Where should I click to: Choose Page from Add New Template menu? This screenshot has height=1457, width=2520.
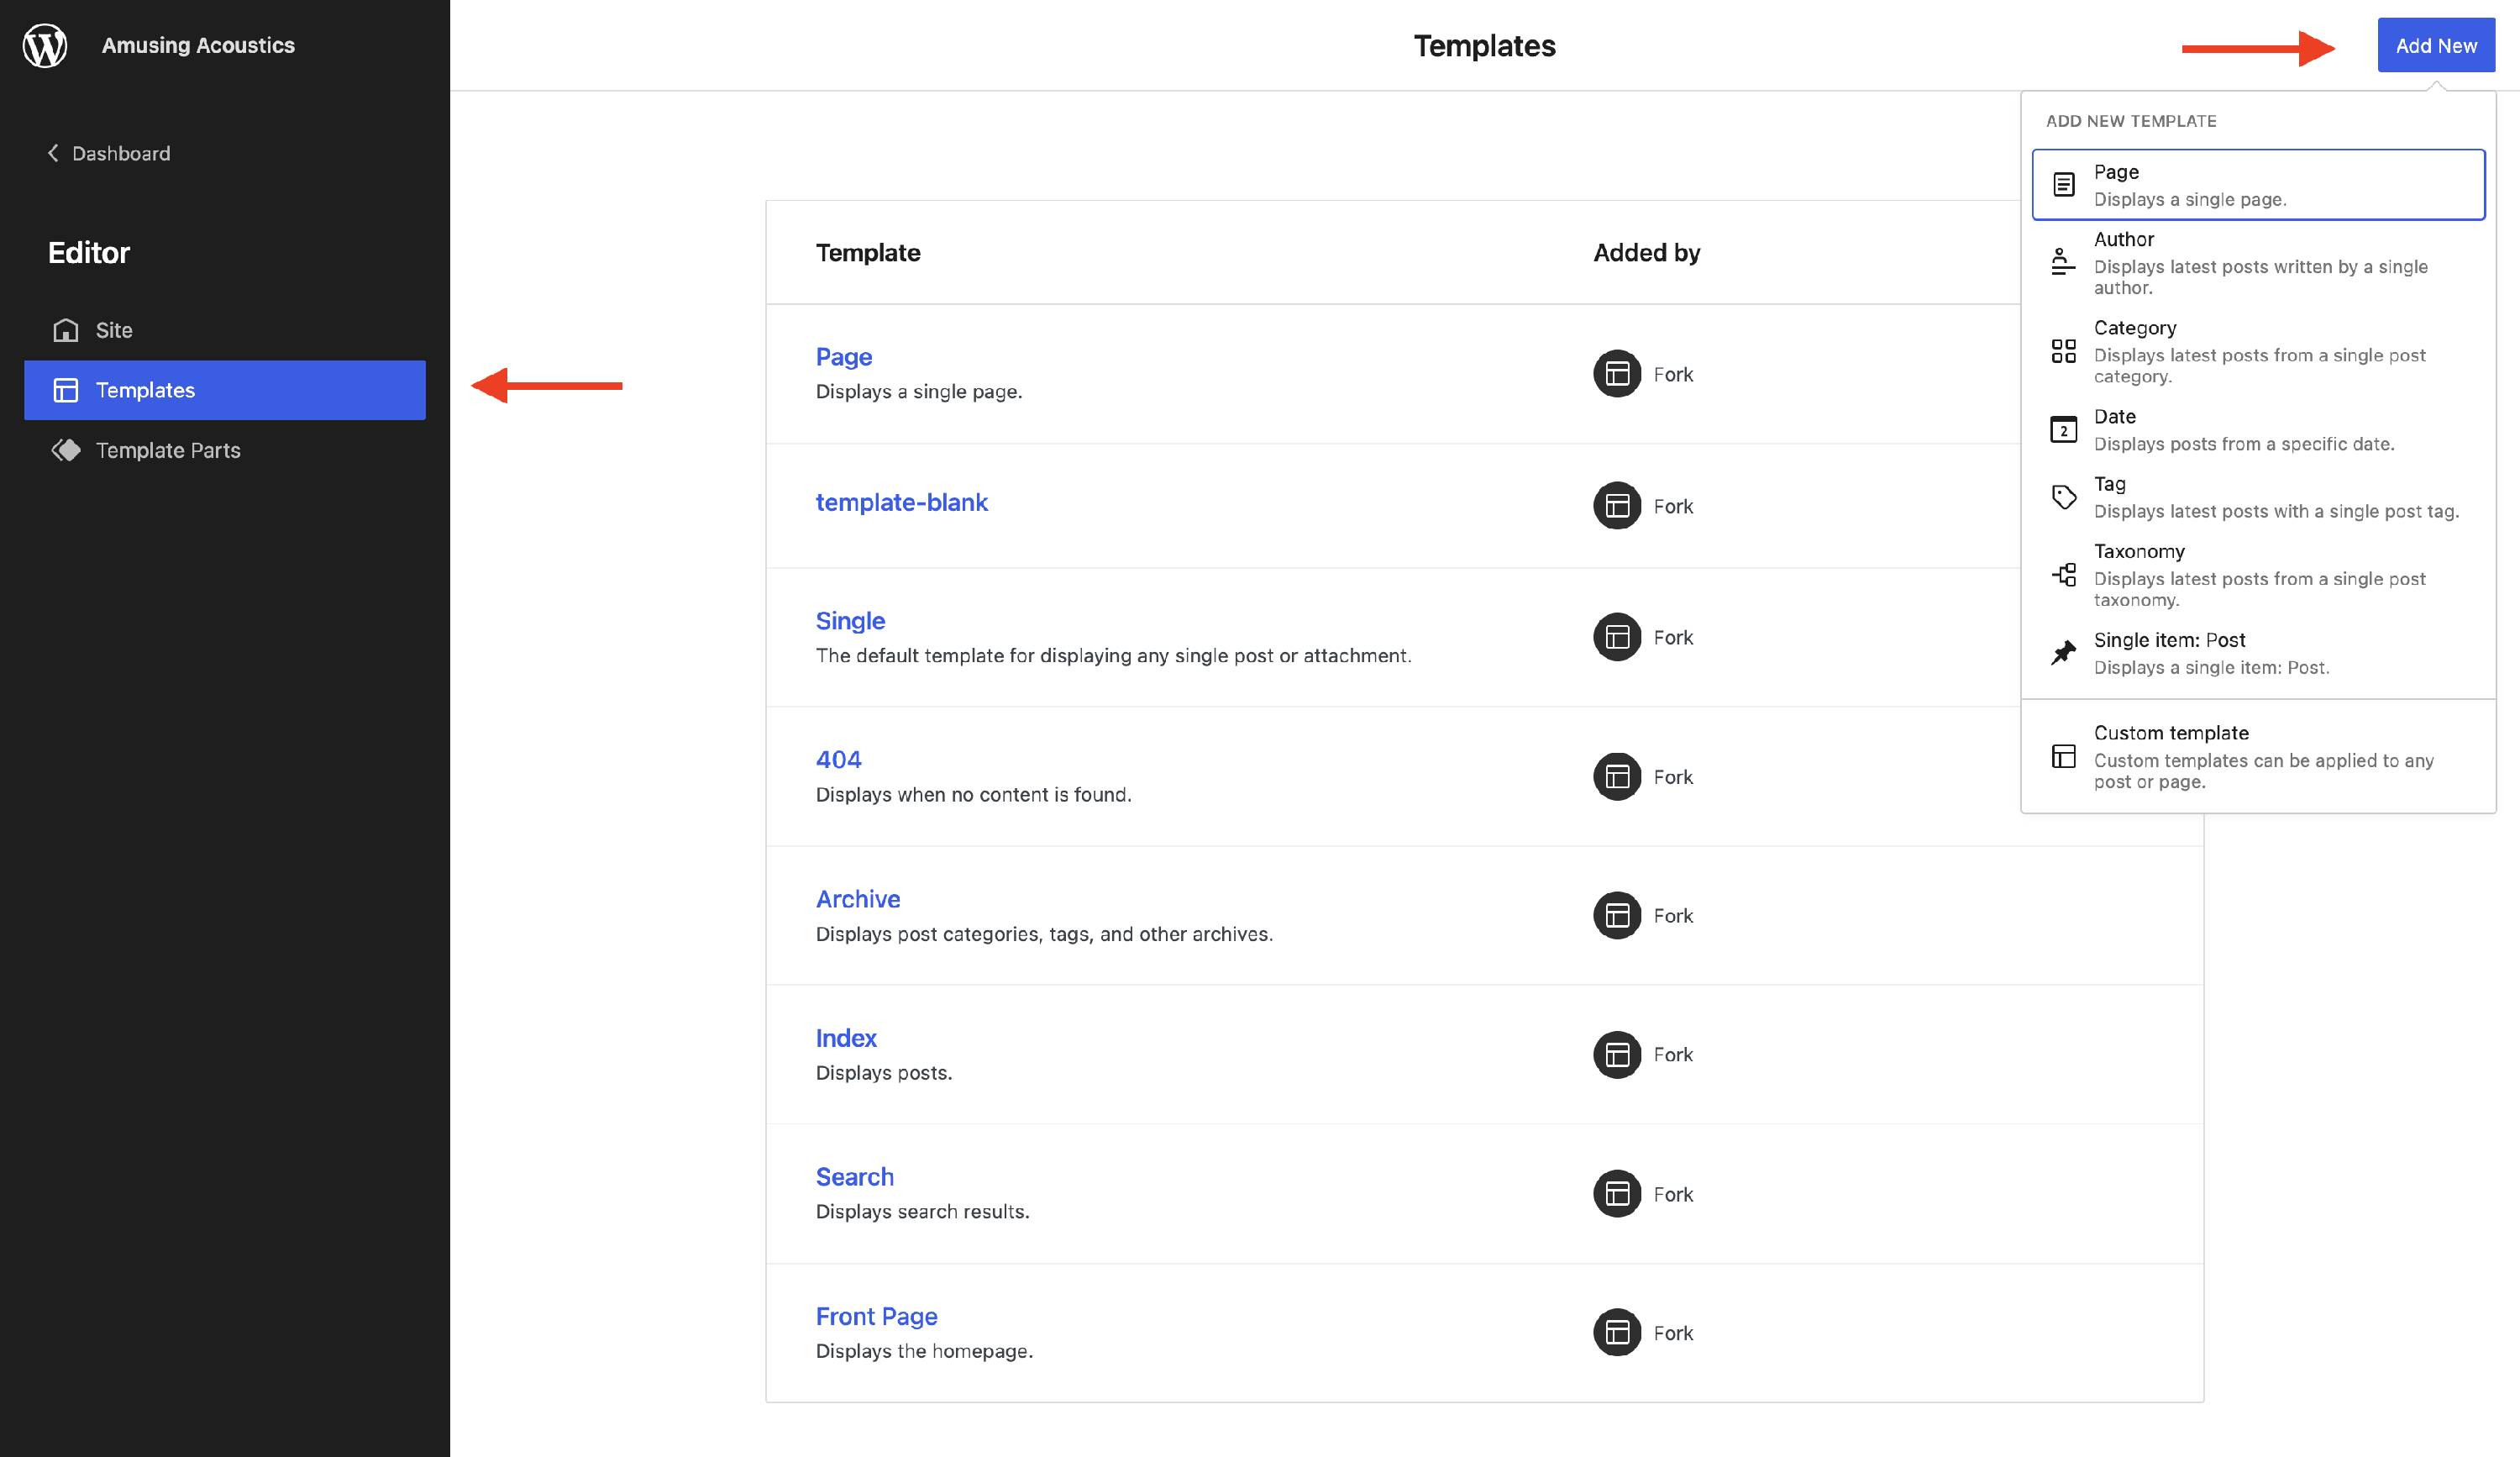2257,185
